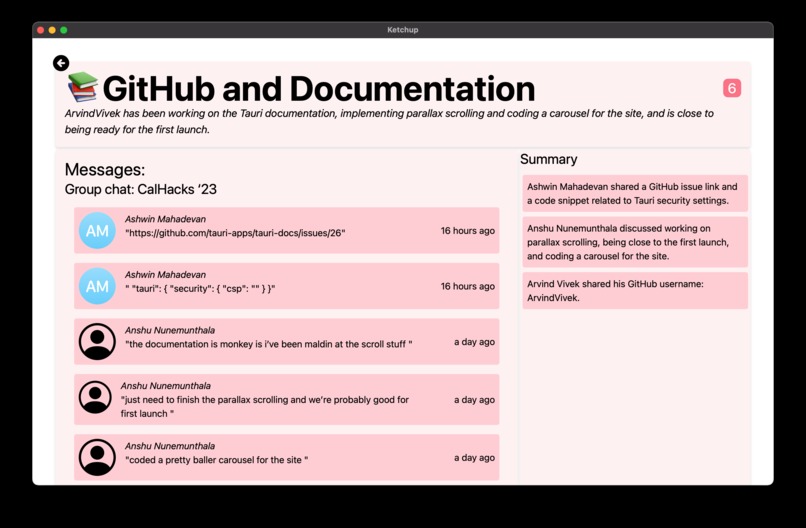Screen dimensions: 806x528
Task: Click the Ketchup window title
Action: (402, 30)
